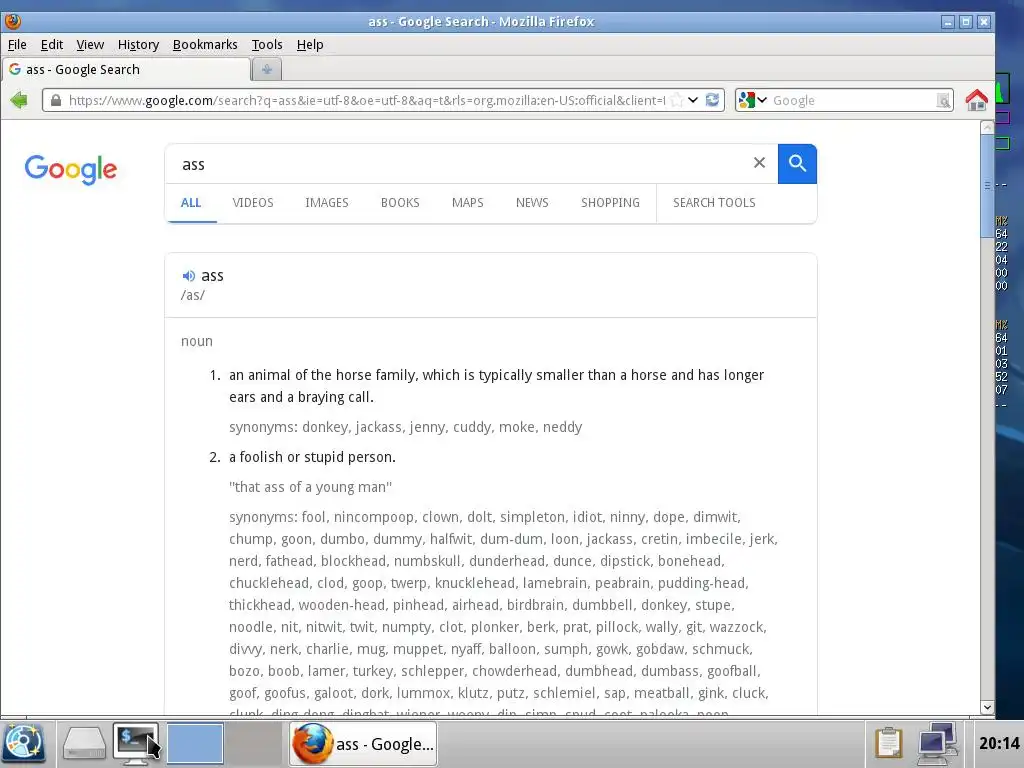Run search with the blue magnifier button

tap(797, 163)
